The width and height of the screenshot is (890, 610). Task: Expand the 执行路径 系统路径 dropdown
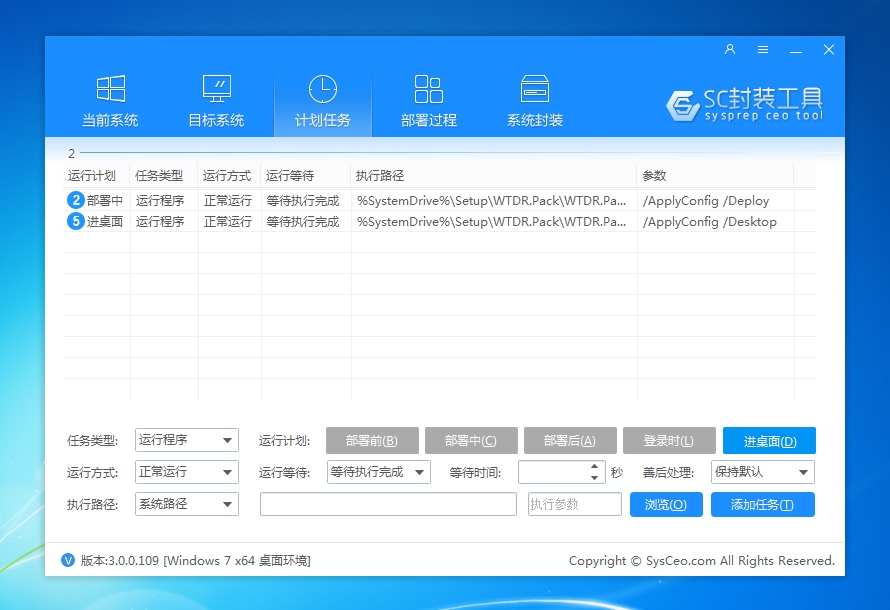[x=187, y=504]
